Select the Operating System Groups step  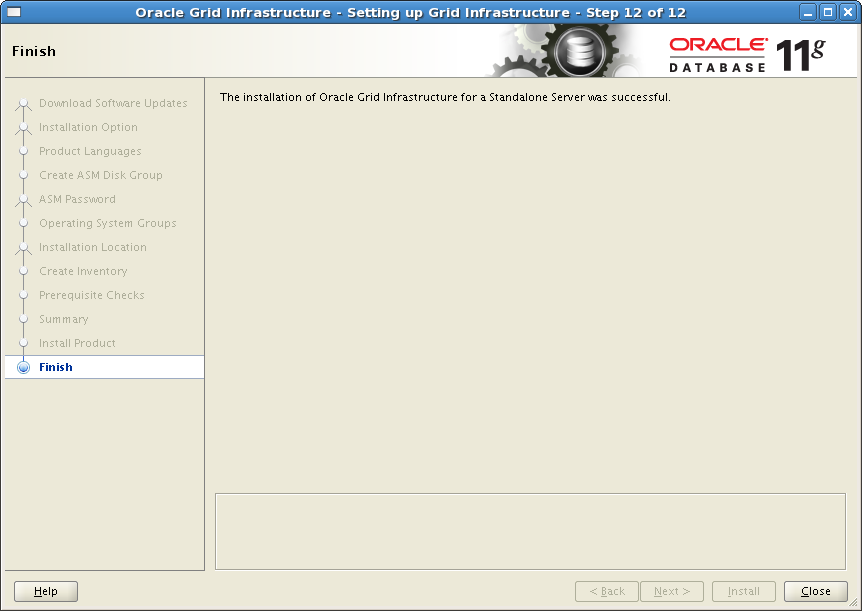click(107, 223)
